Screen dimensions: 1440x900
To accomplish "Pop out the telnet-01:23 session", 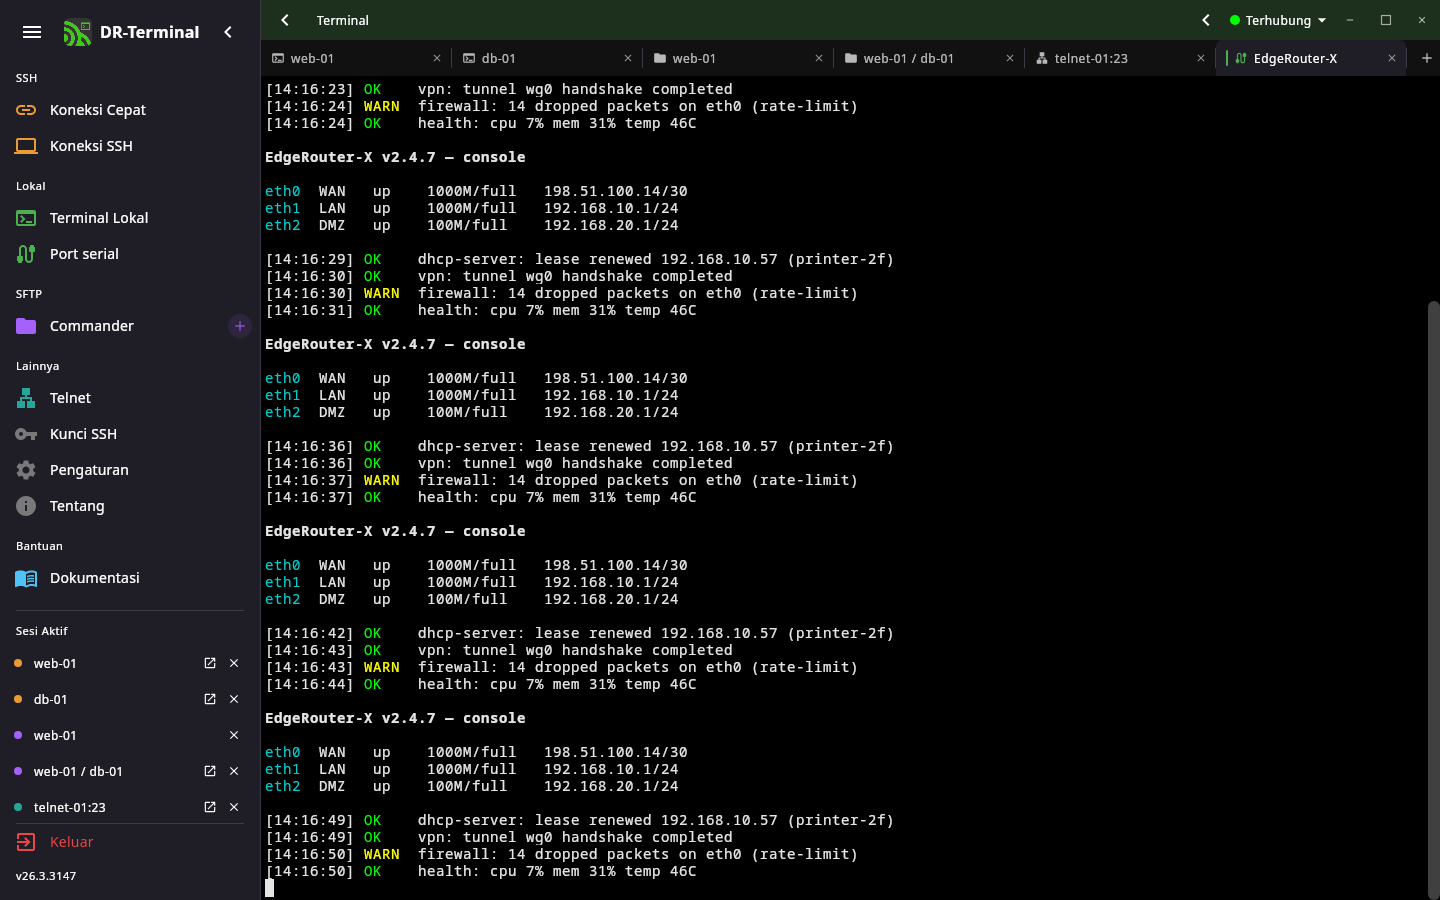I will [x=210, y=807].
